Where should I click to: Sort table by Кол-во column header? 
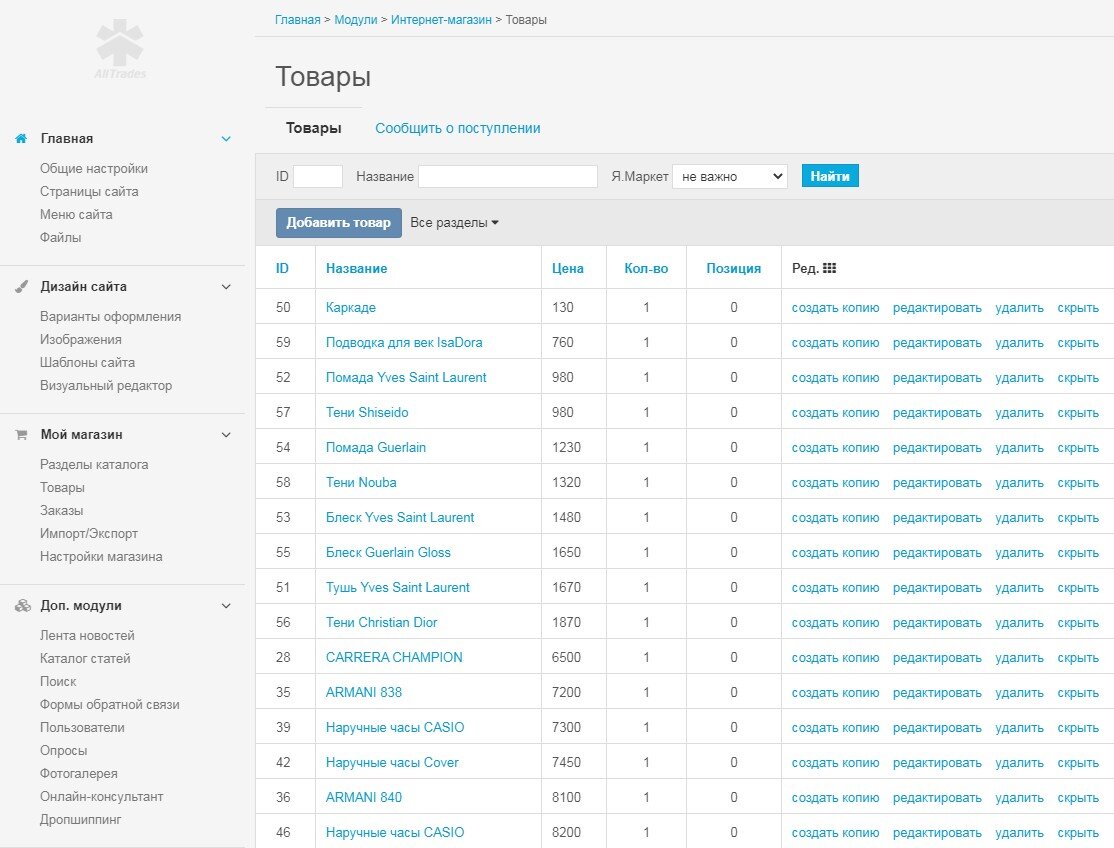646,268
